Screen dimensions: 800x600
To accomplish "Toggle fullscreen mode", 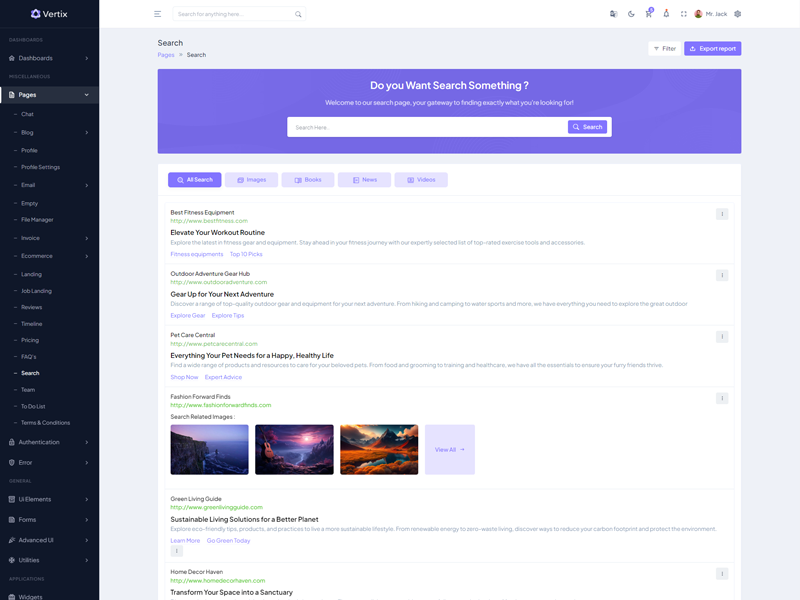I will (x=684, y=14).
